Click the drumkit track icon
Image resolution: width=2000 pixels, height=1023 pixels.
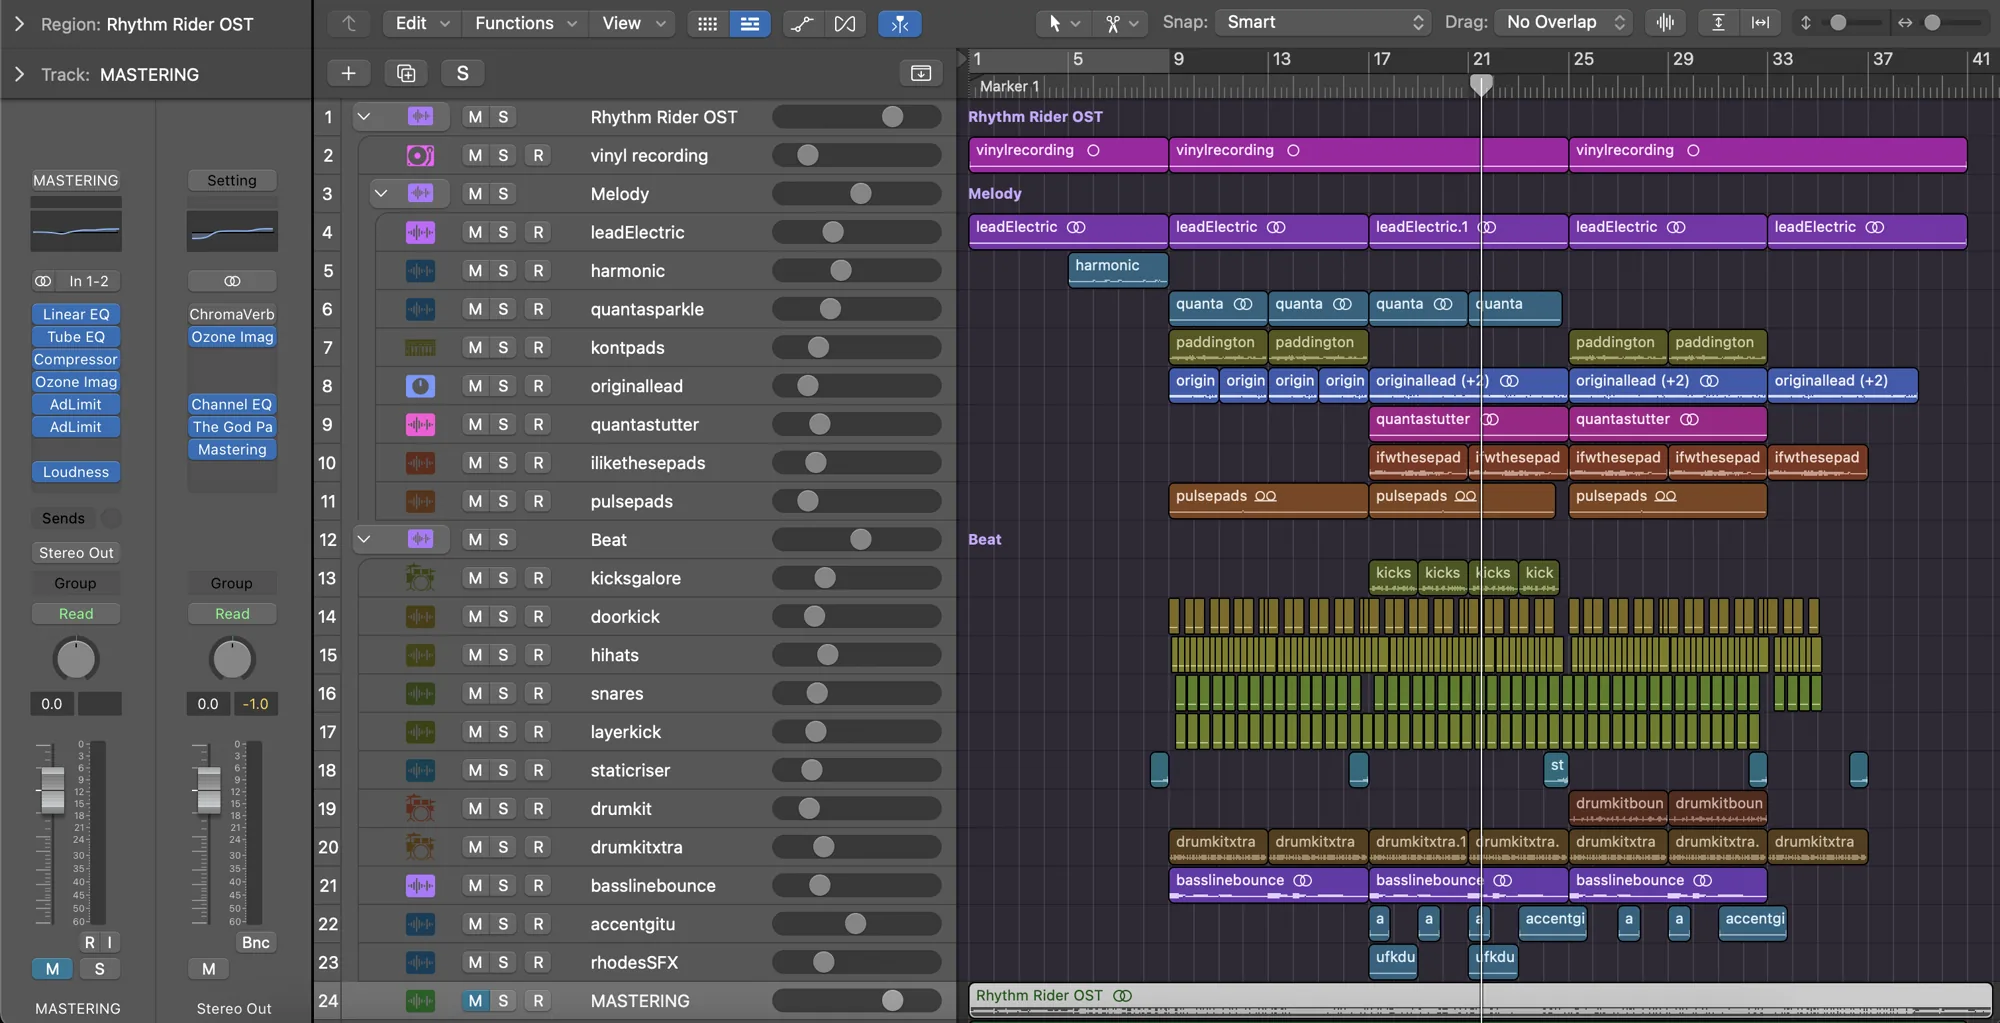(x=420, y=808)
